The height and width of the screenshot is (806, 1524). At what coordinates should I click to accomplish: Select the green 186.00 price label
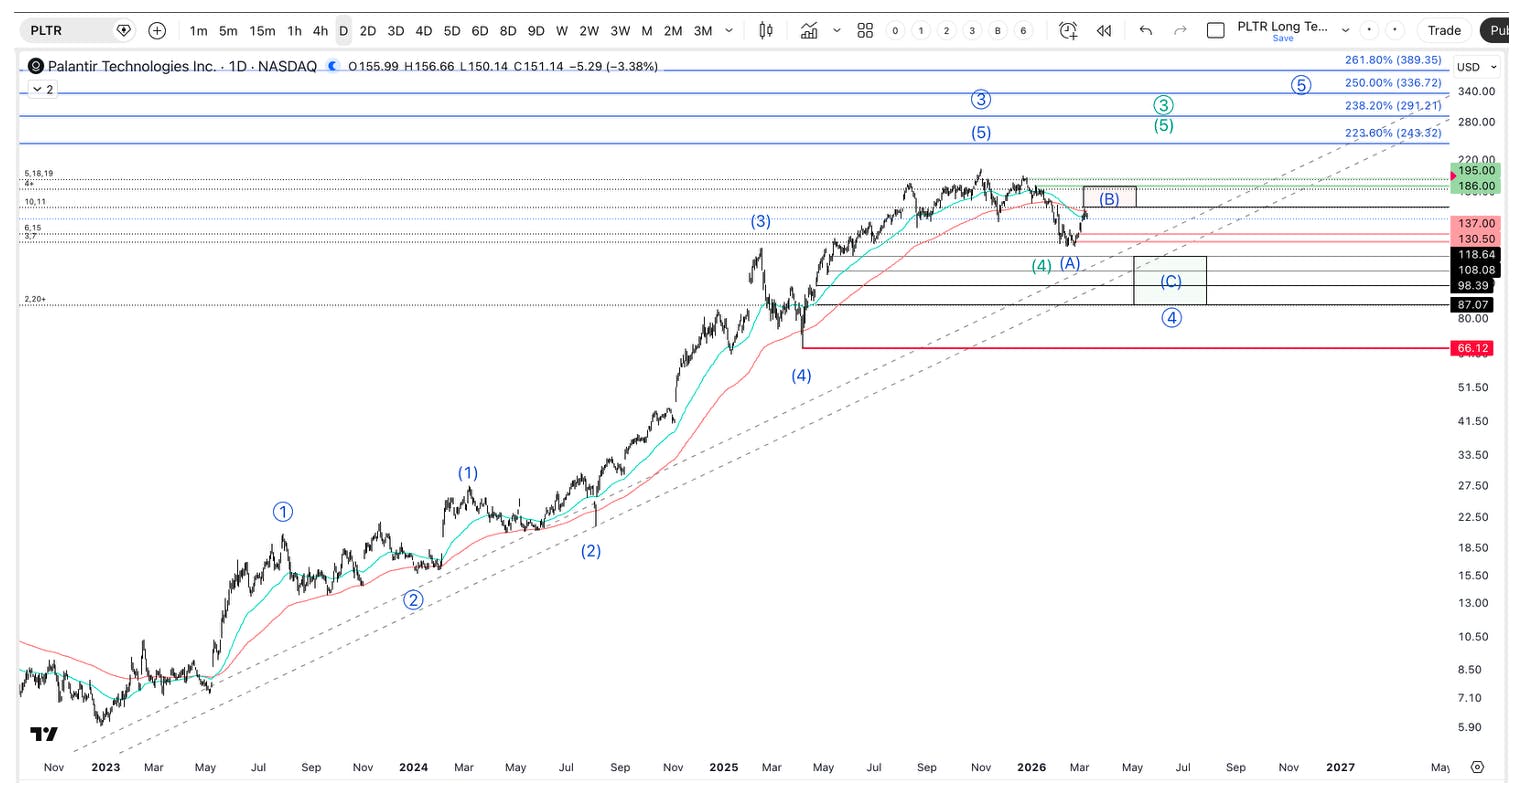(x=1476, y=186)
